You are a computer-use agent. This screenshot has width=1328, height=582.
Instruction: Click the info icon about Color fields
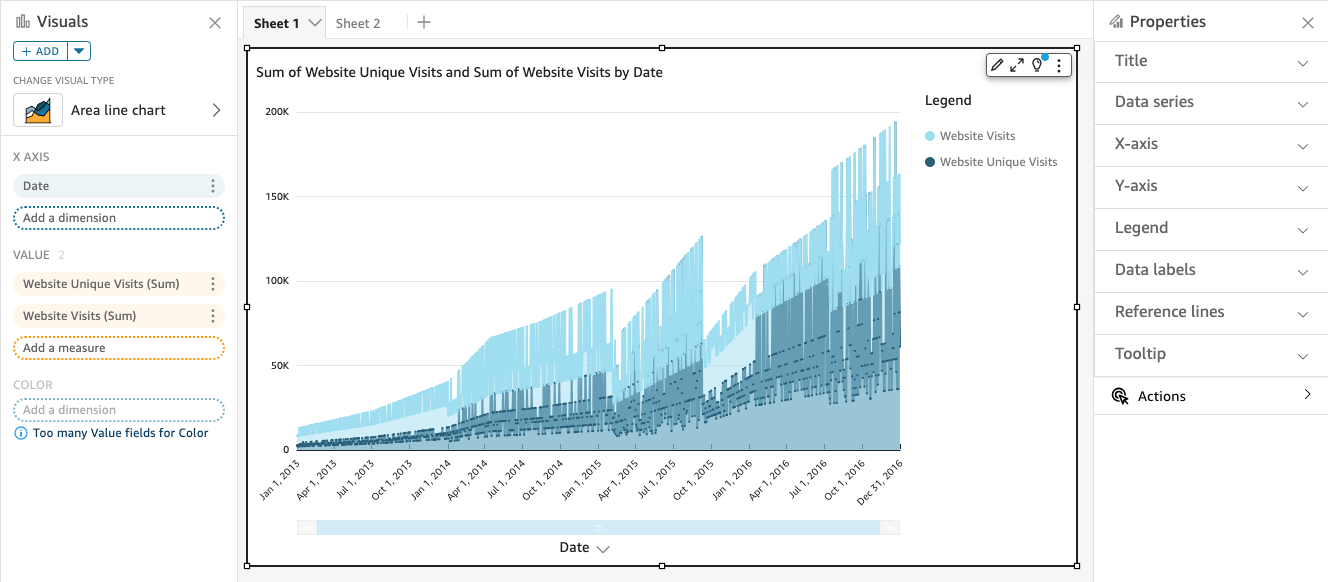[x=20, y=433]
